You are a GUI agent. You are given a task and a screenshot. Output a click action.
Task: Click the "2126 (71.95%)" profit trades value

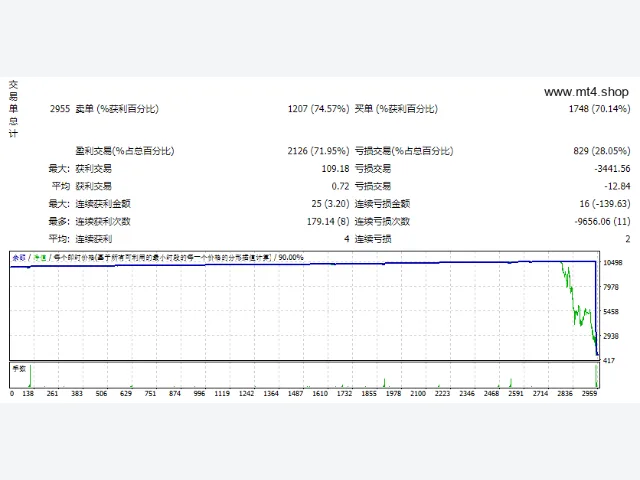coord(318,151)
